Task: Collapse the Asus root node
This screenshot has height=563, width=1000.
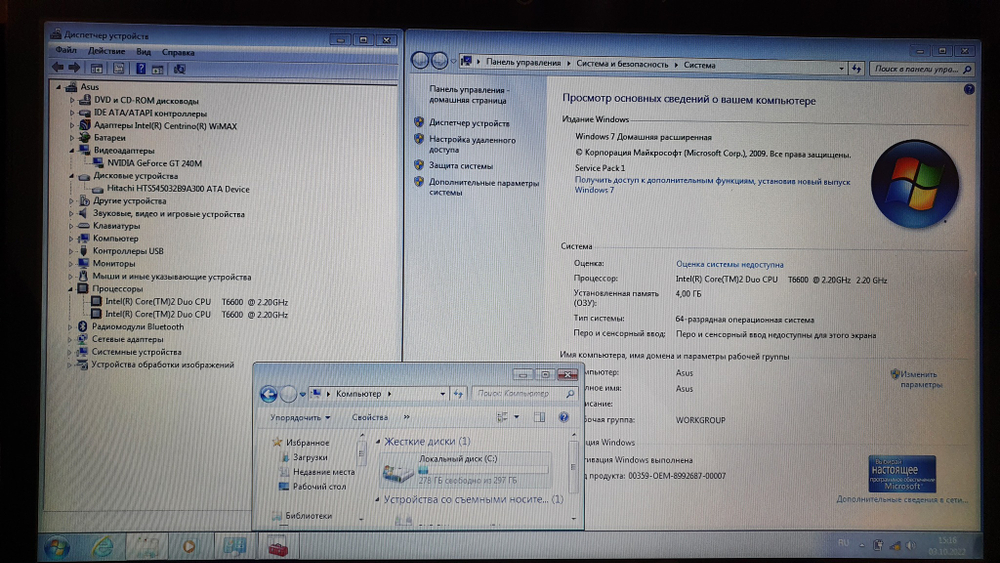Action: (x=58, y=87)
